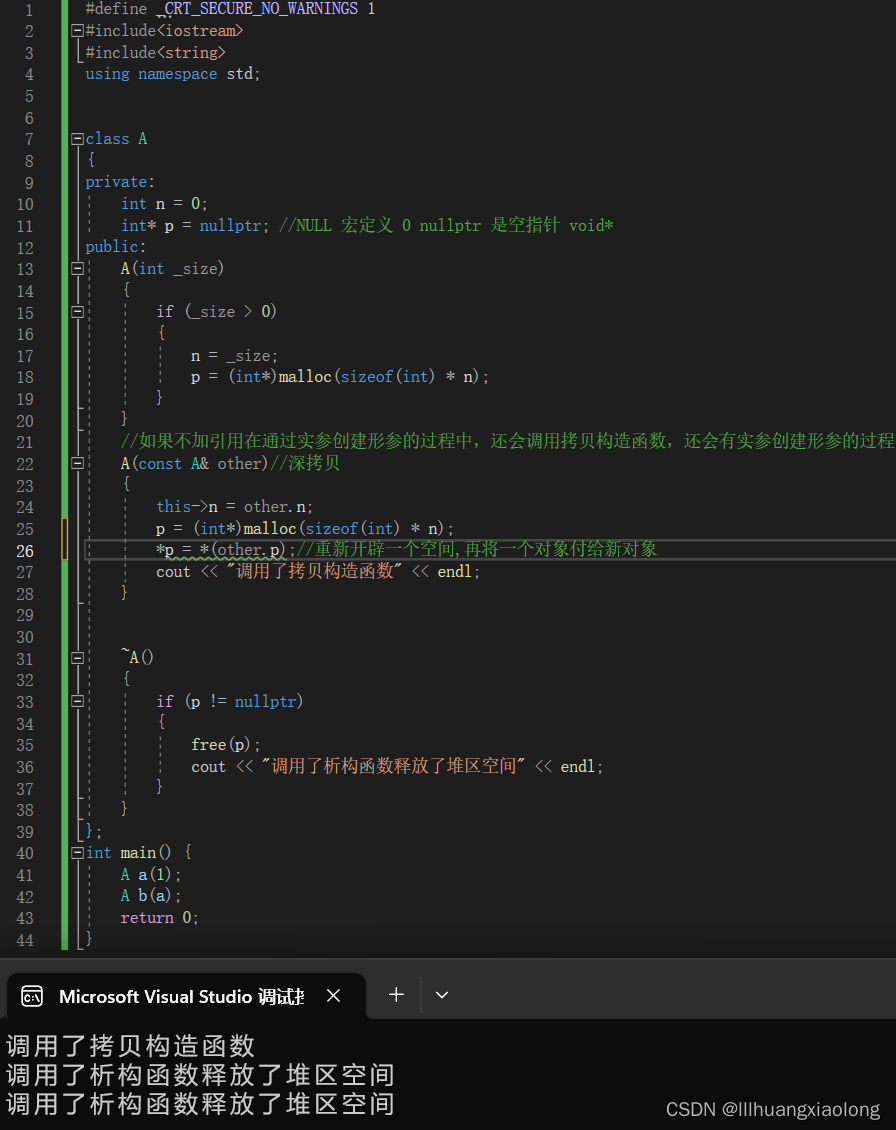Add a new terminal tab with plus
Image resolution: width=896 pixels, height=1130 pixels.
click(396, 995)
